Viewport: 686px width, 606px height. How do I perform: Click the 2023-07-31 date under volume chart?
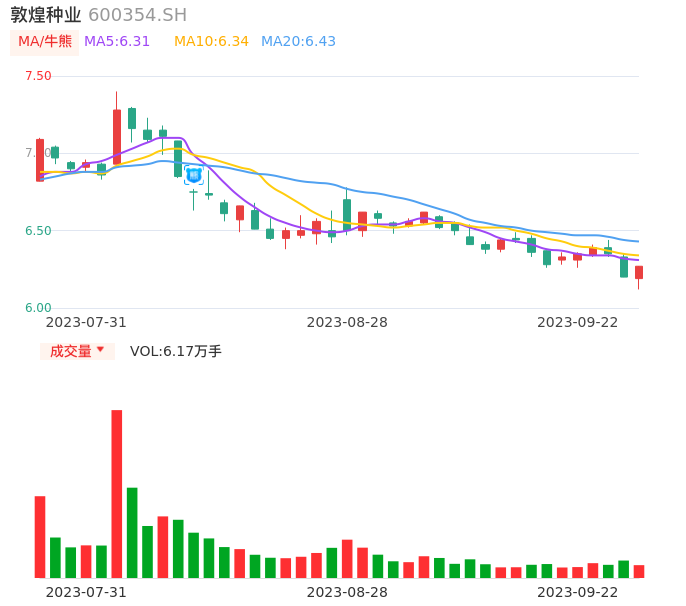click(86, 592)
